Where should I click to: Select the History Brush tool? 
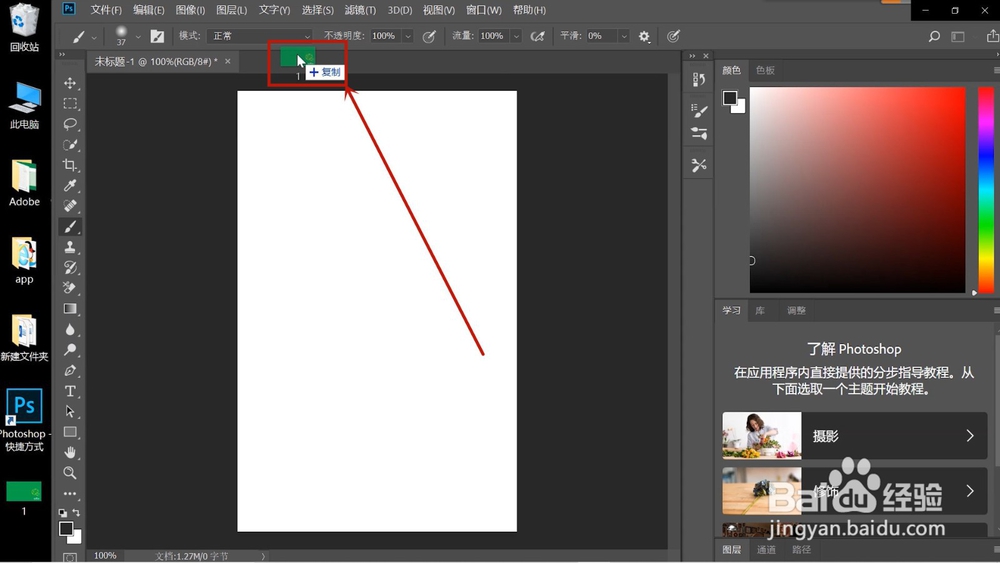click(x=70, y=267)
